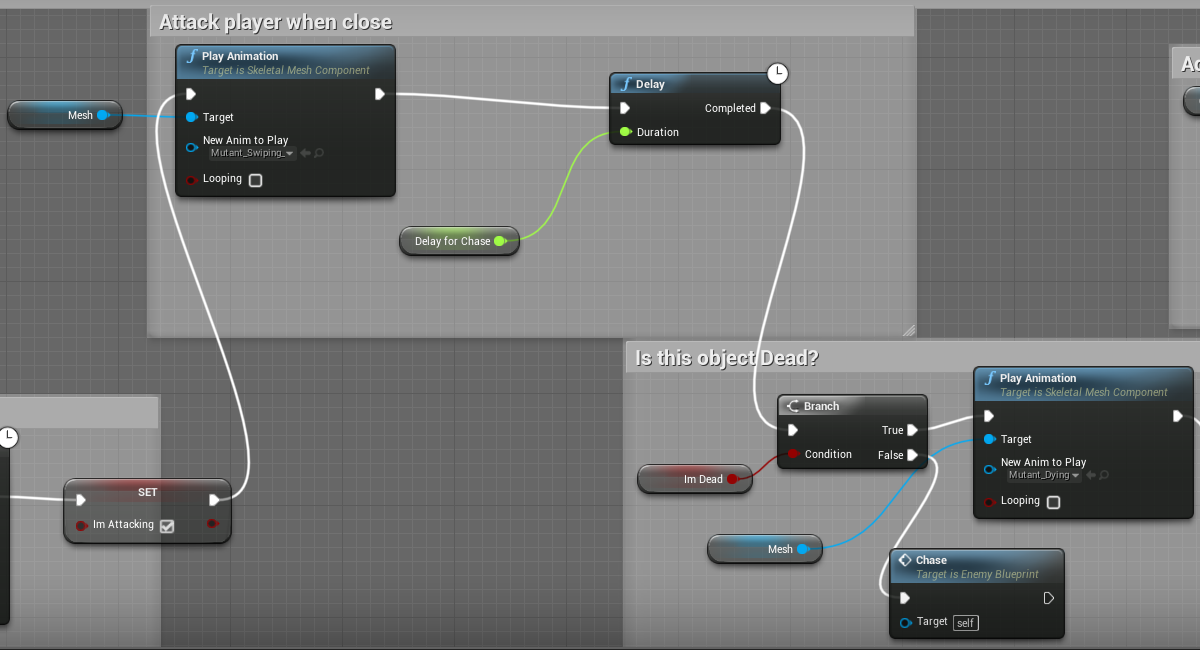
Task: Click the Completed exec pin on Delay
Action: click(x=765, y=108)
